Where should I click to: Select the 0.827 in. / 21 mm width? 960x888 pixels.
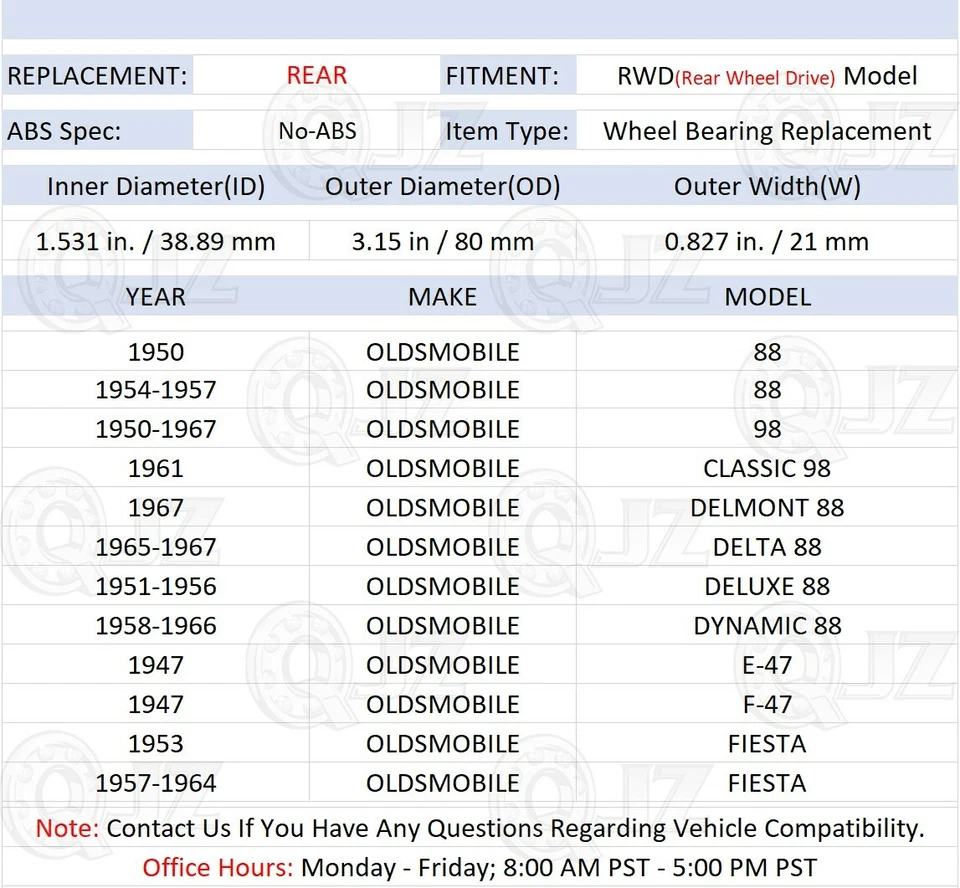(767, 241)
